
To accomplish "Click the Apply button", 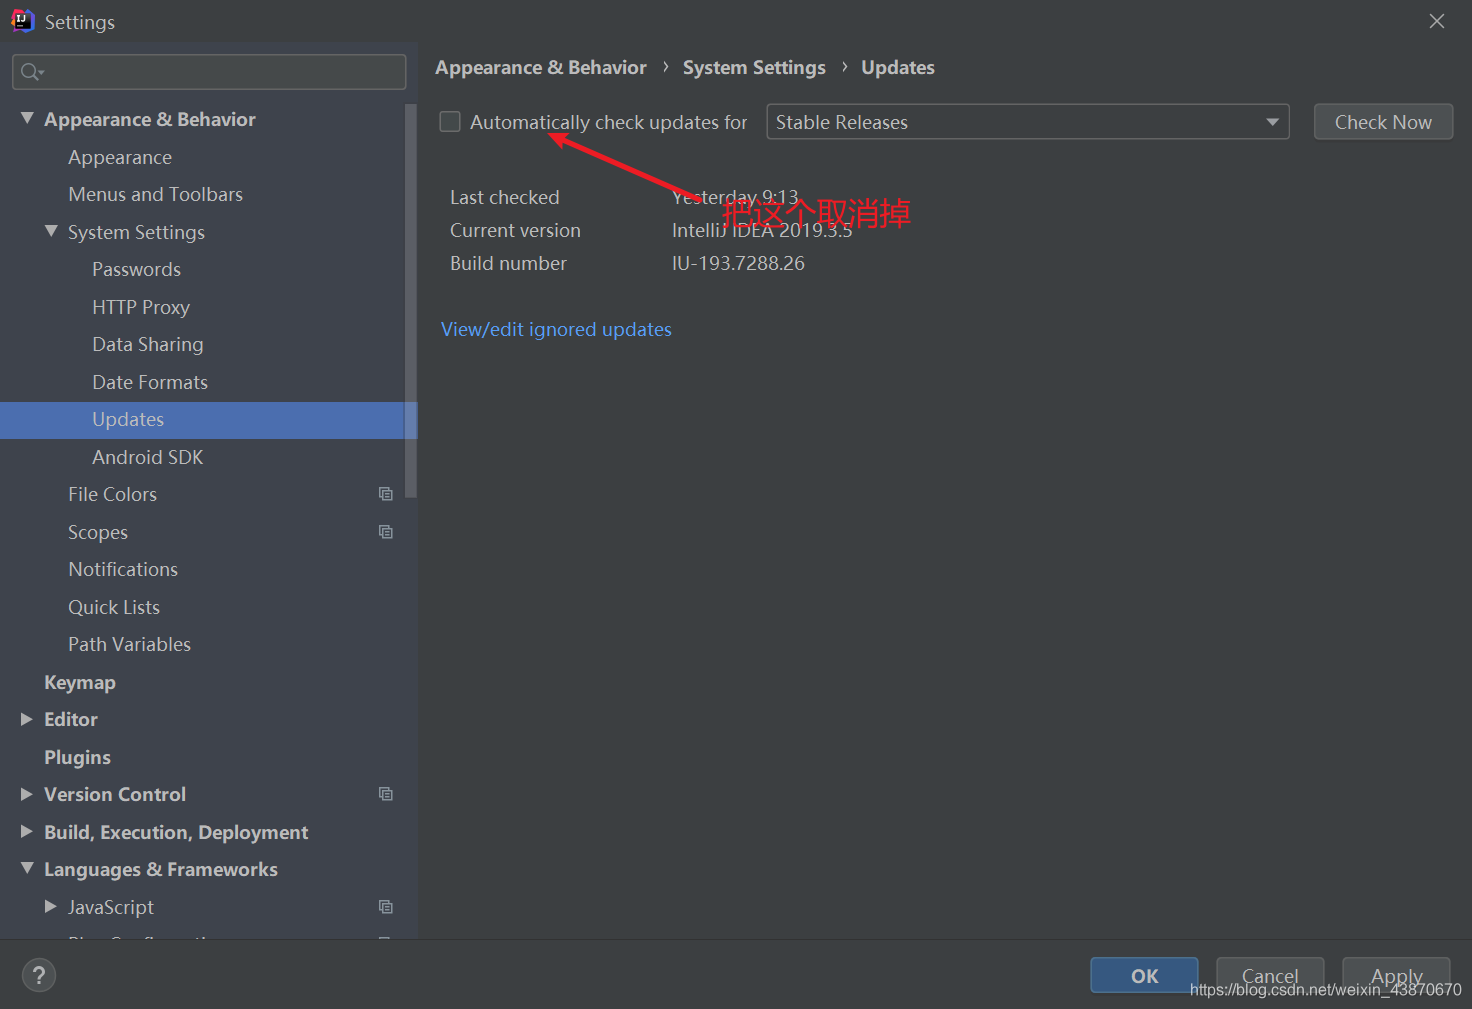I will (1396, 976).
